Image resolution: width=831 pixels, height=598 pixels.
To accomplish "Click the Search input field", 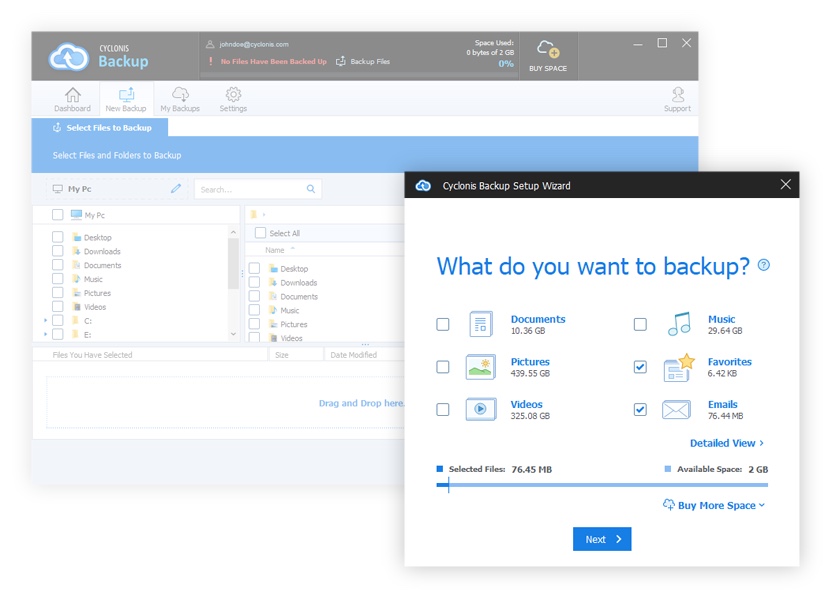I will point(250,189).
